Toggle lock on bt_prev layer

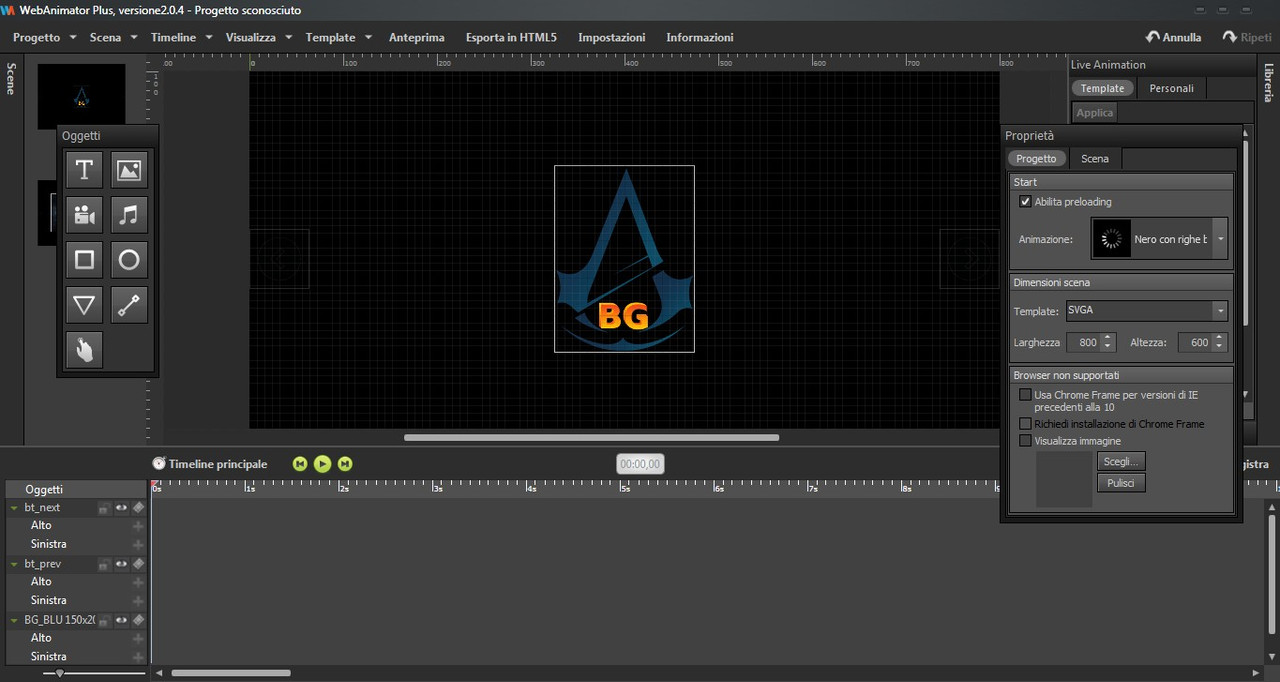(103, 564)
